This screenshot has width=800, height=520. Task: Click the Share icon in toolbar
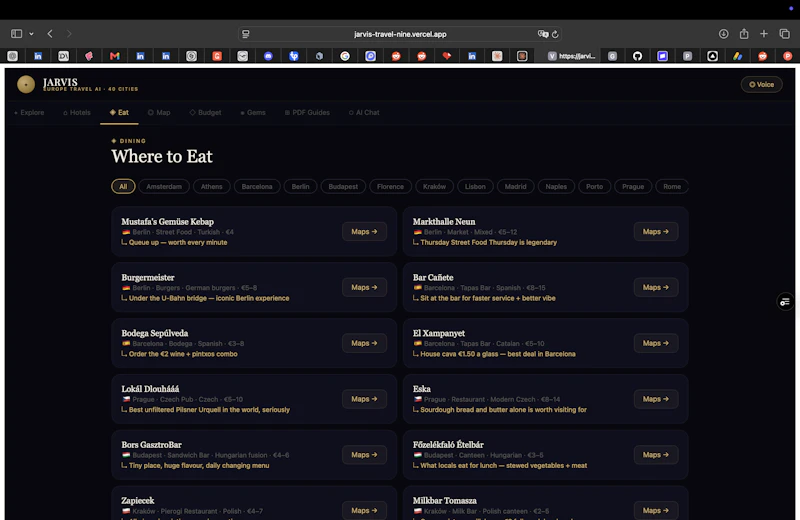(x=744, y=34)
